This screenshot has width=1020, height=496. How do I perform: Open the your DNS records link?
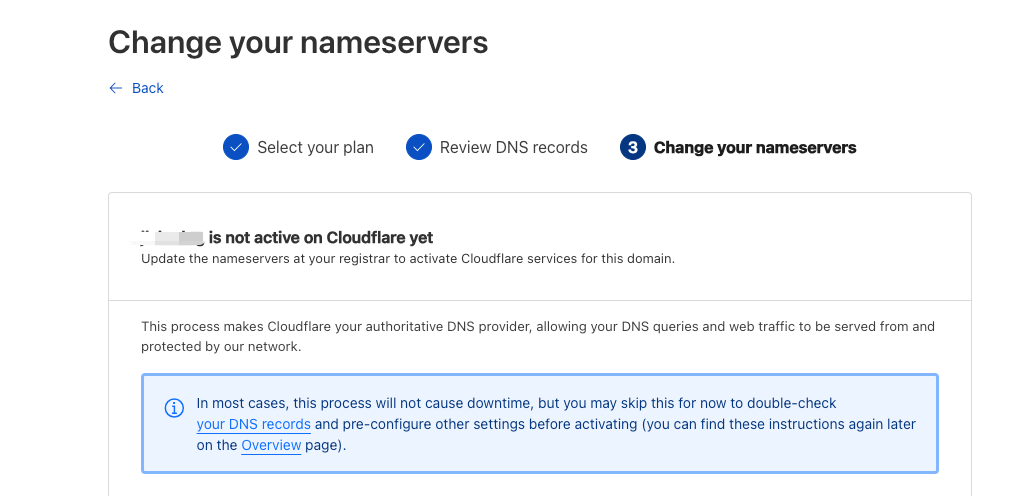click(x=254, y=424)
